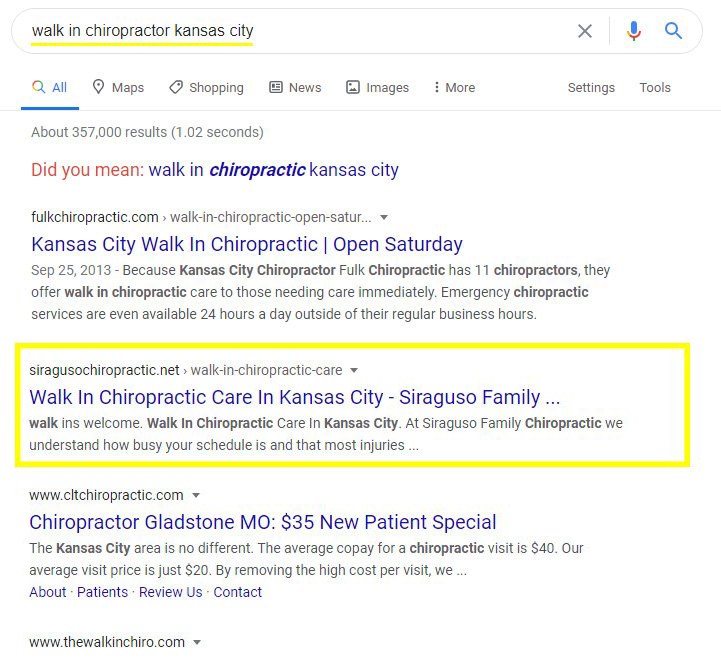
Task: Switch to the Shopping tab
Action: (x=206, y=87)
